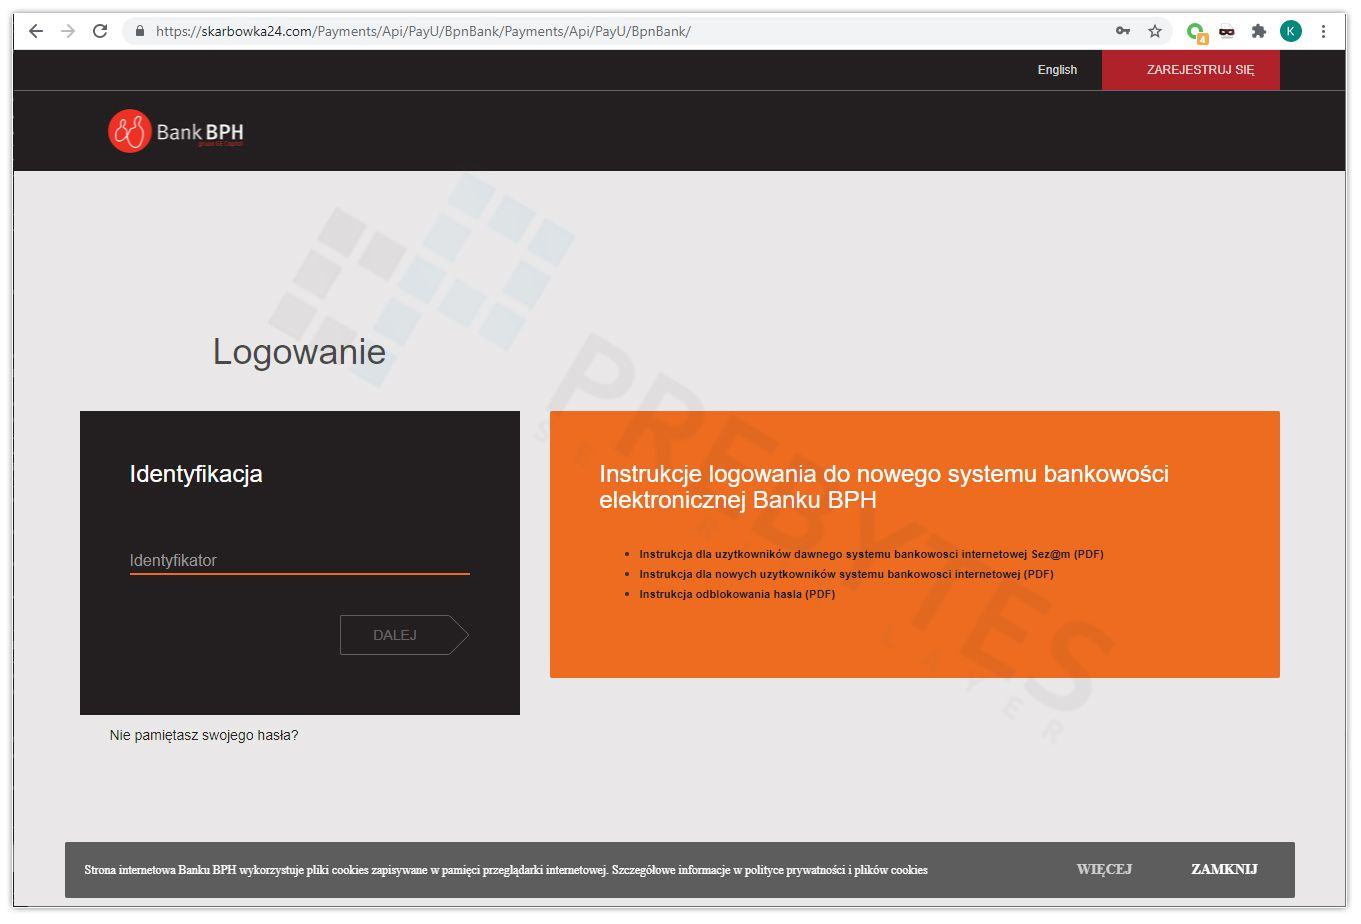Focus the address bar URL
The width and height of the screenshot is (1361, 924).
coord(423,31)
